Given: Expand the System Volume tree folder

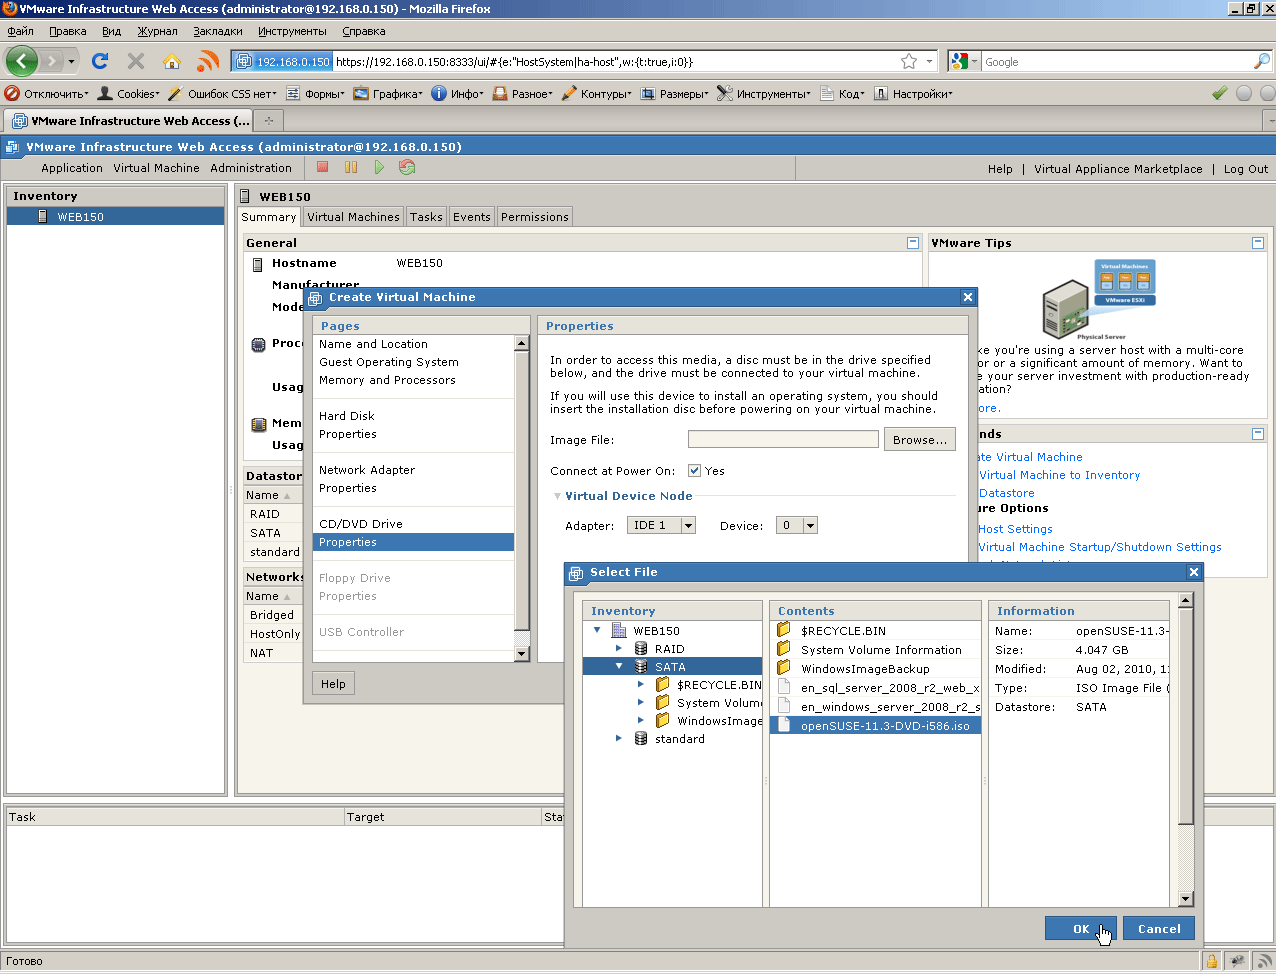Looking at the screenshot, I should [x=641, y=703].
